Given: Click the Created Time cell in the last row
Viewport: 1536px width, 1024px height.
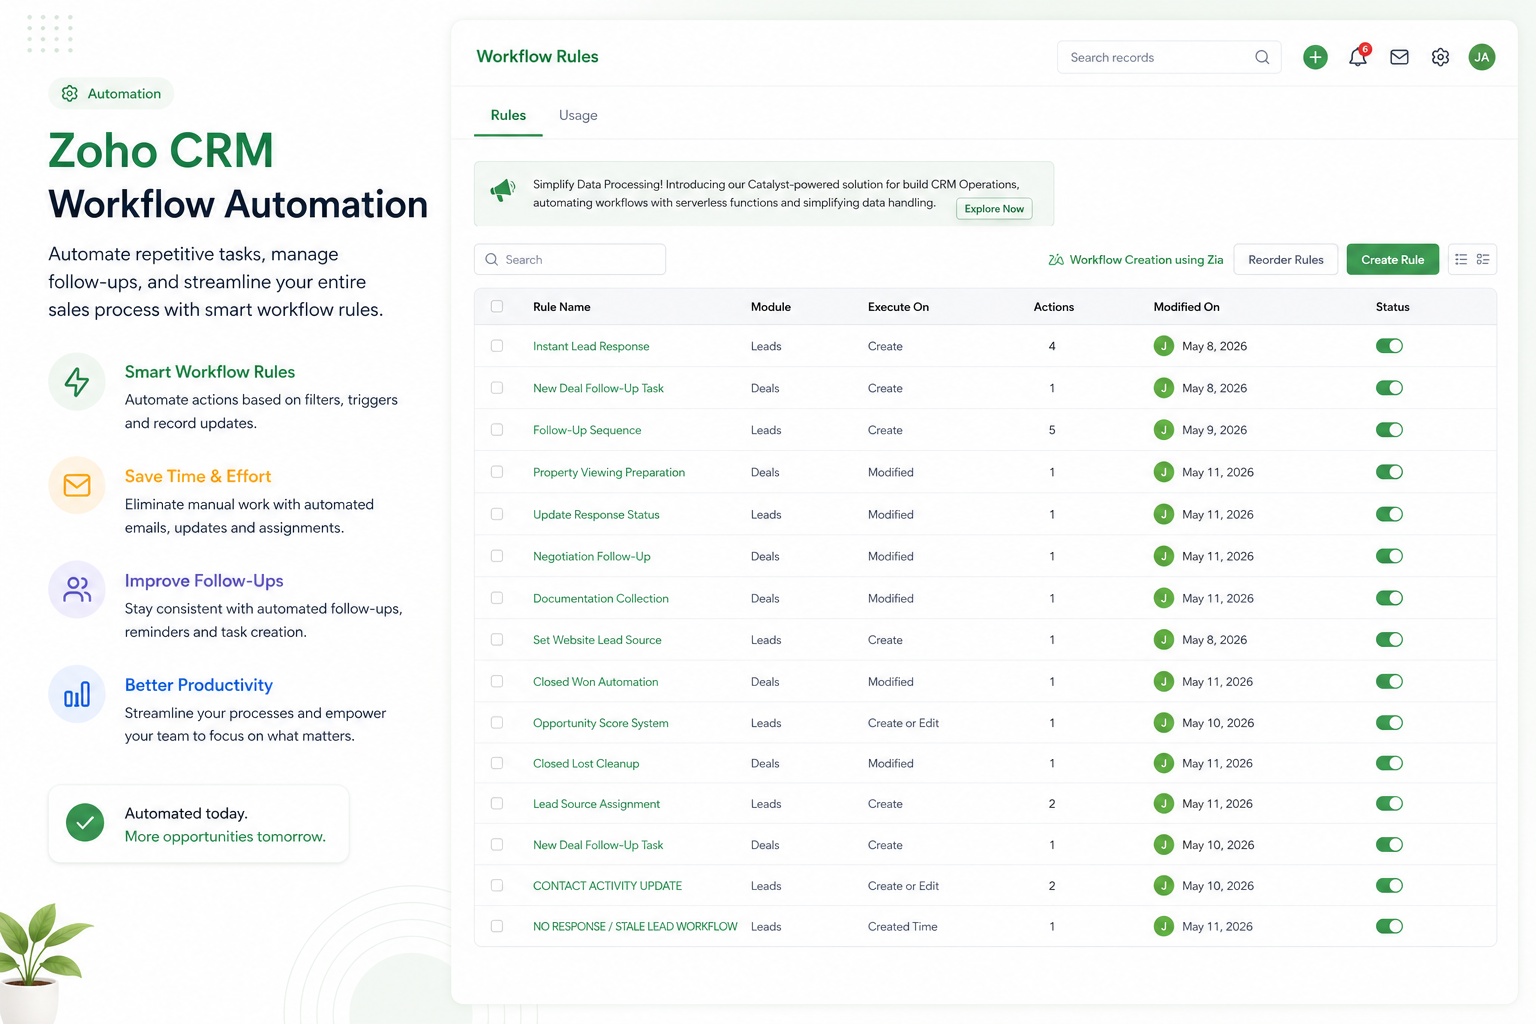Looking at the screenshot, I should coord(903,927).
